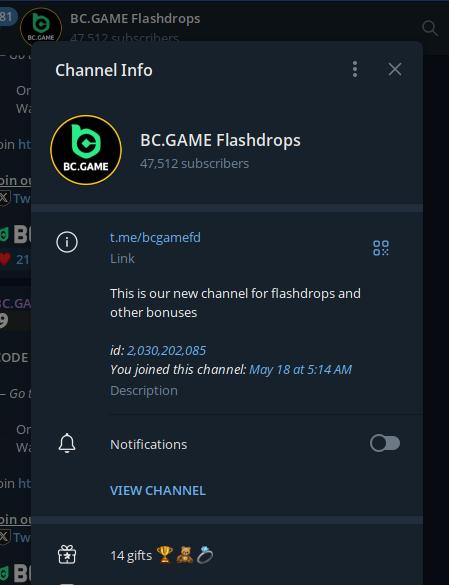Click the teddy bear gift emoji

pos(185,555)
